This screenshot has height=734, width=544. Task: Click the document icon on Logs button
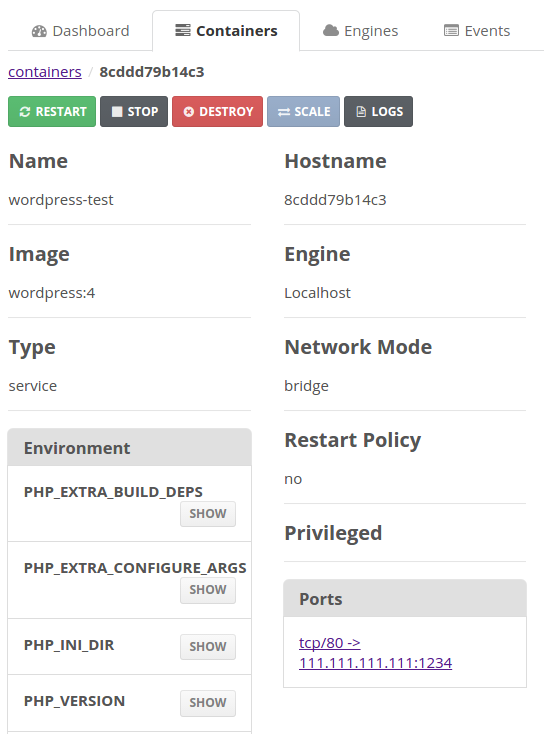(x=361, y=112)
